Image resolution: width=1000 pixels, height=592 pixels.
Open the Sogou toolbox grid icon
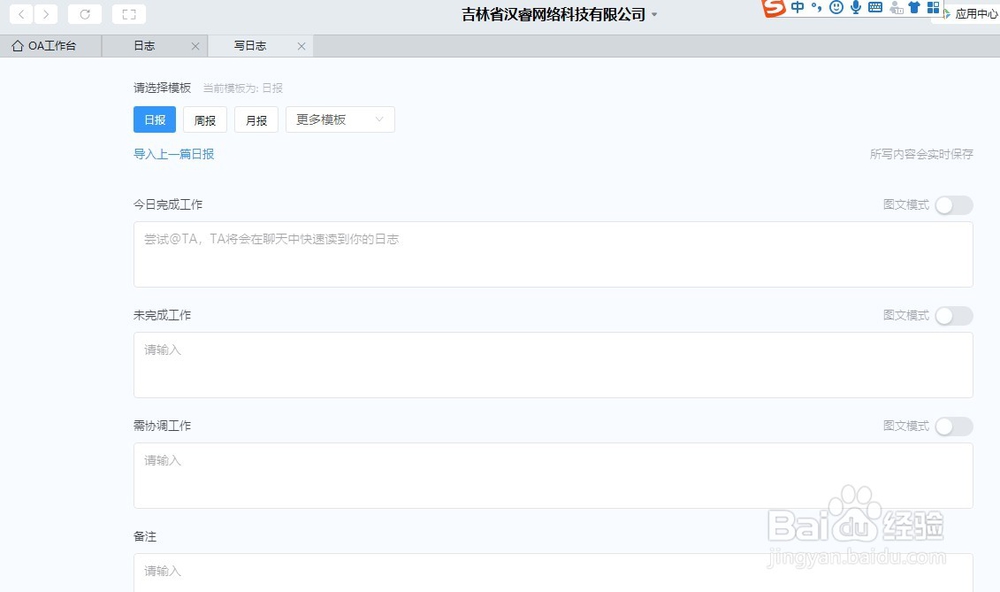(x=933, y=7)
